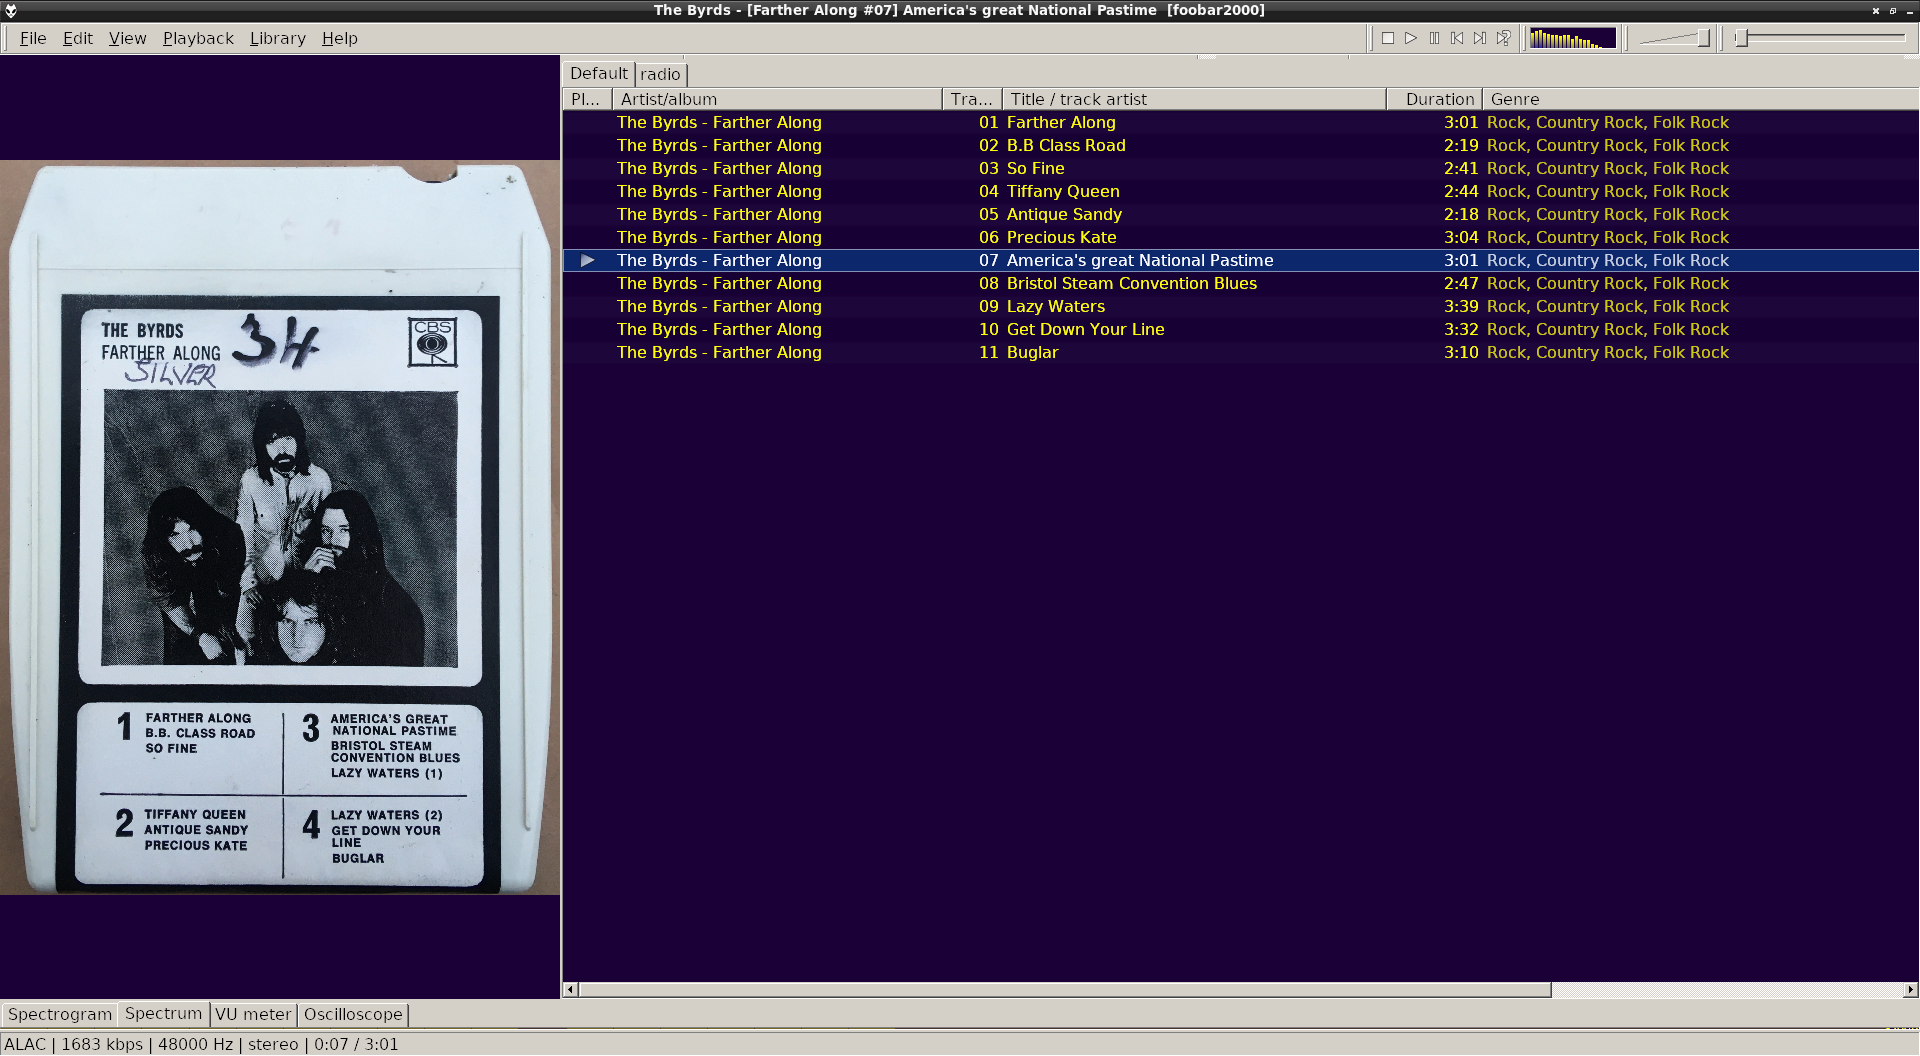Select track 02 B.B Class Road

click(1240, 145)
